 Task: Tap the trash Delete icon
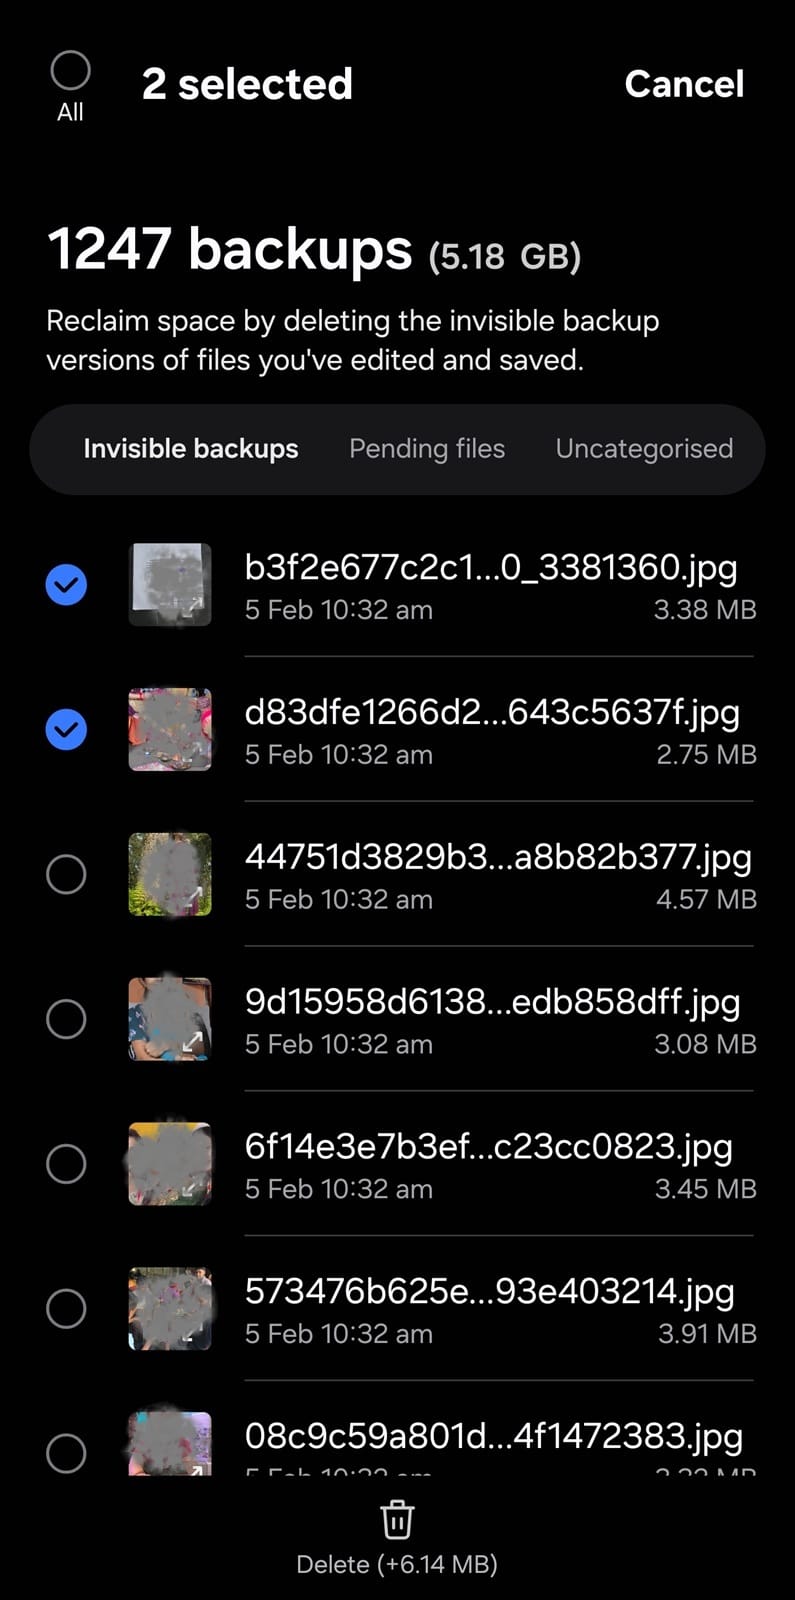[397, 1521]
